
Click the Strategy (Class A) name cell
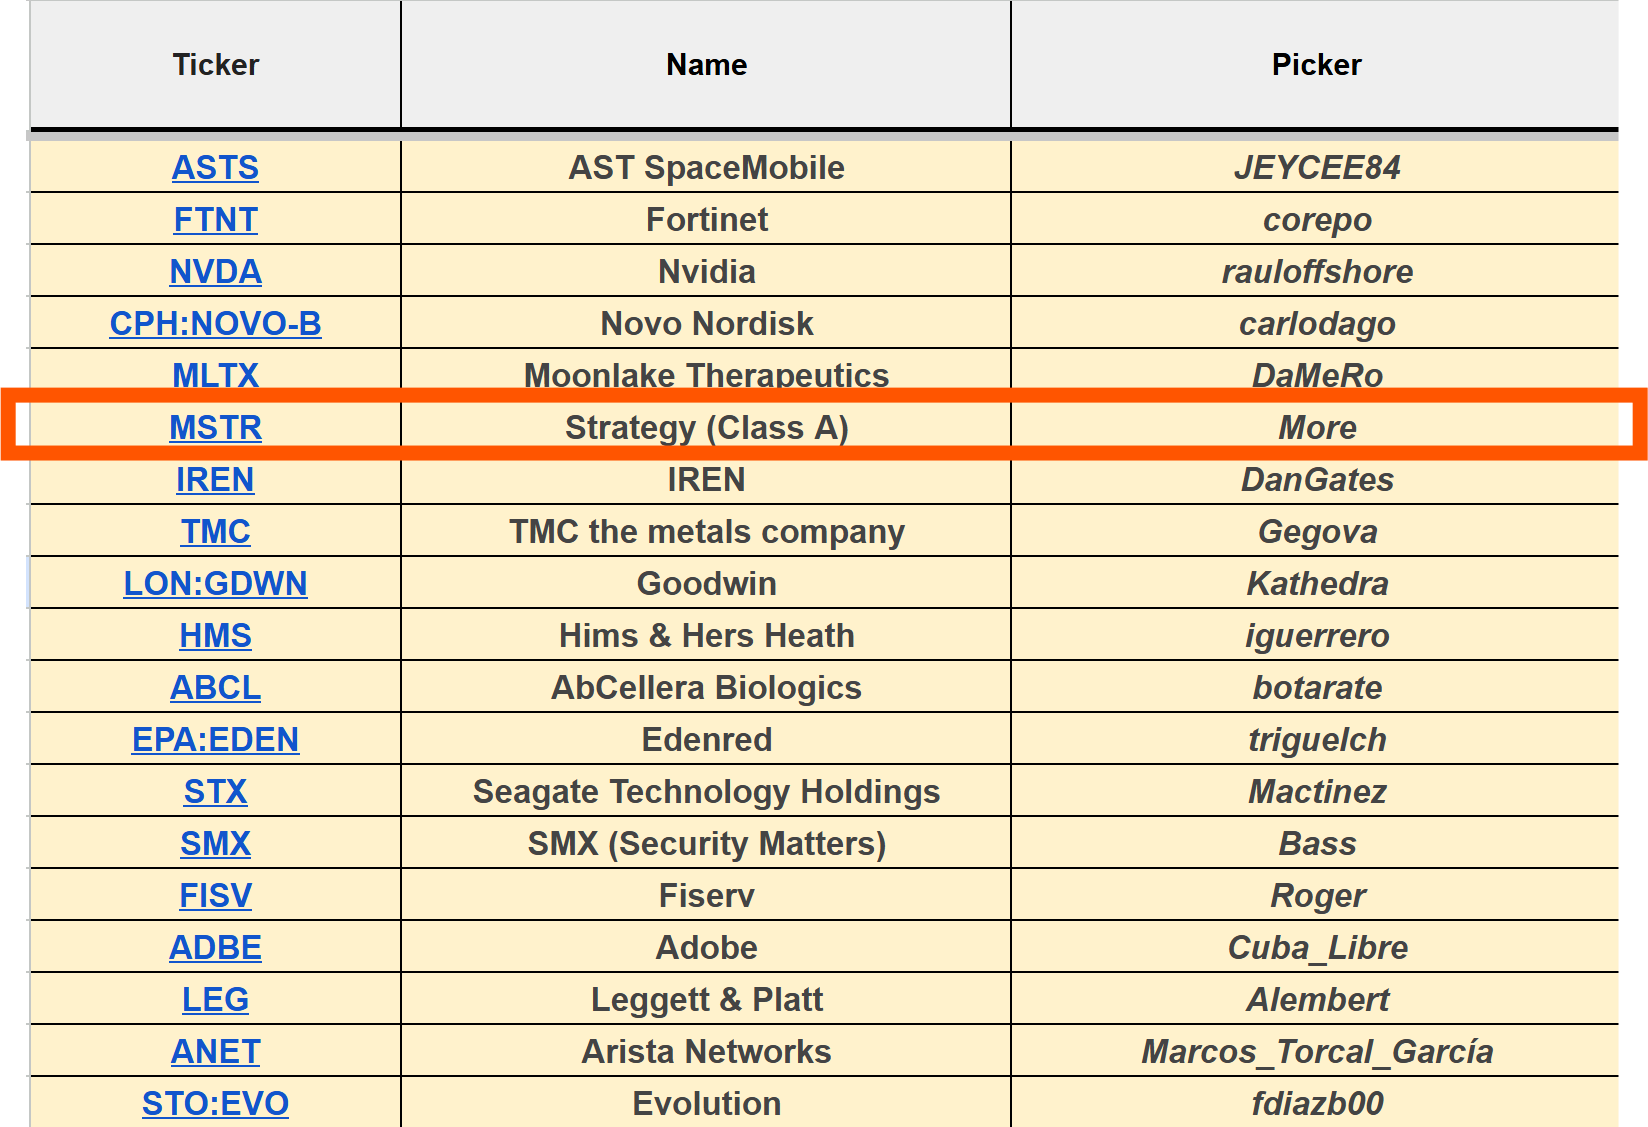[x=706, y=428]
